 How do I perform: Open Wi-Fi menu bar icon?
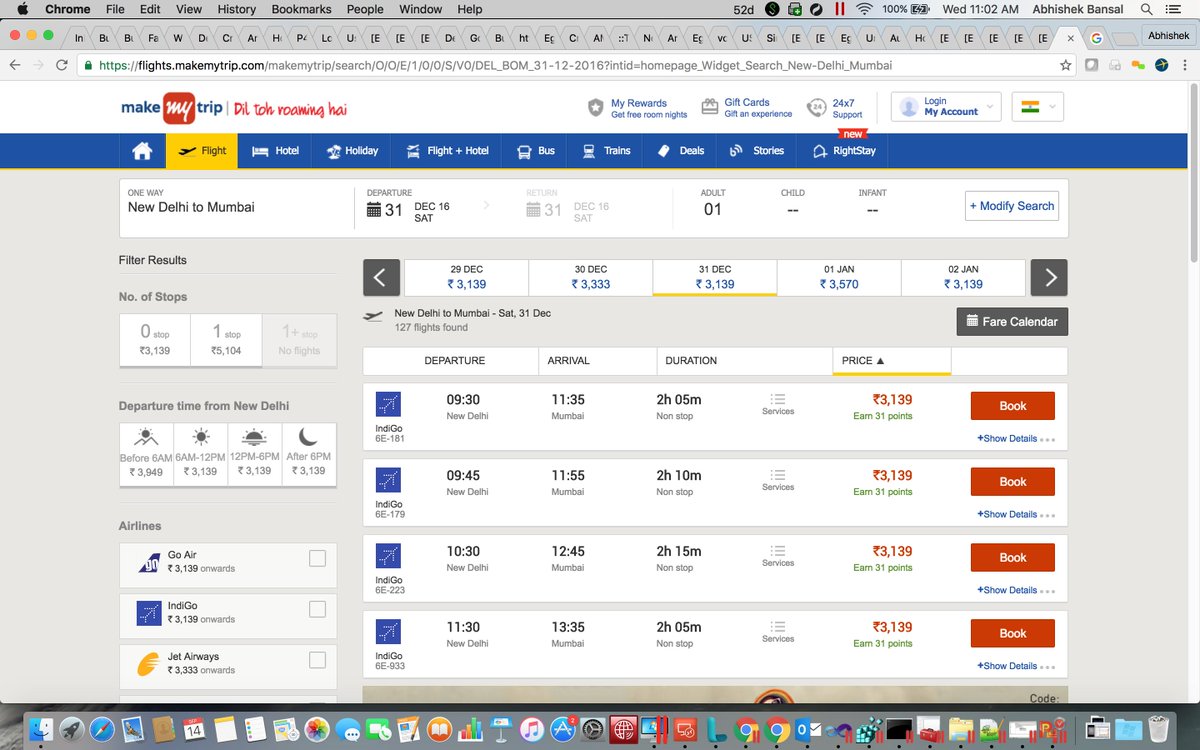tap(863, 9)
